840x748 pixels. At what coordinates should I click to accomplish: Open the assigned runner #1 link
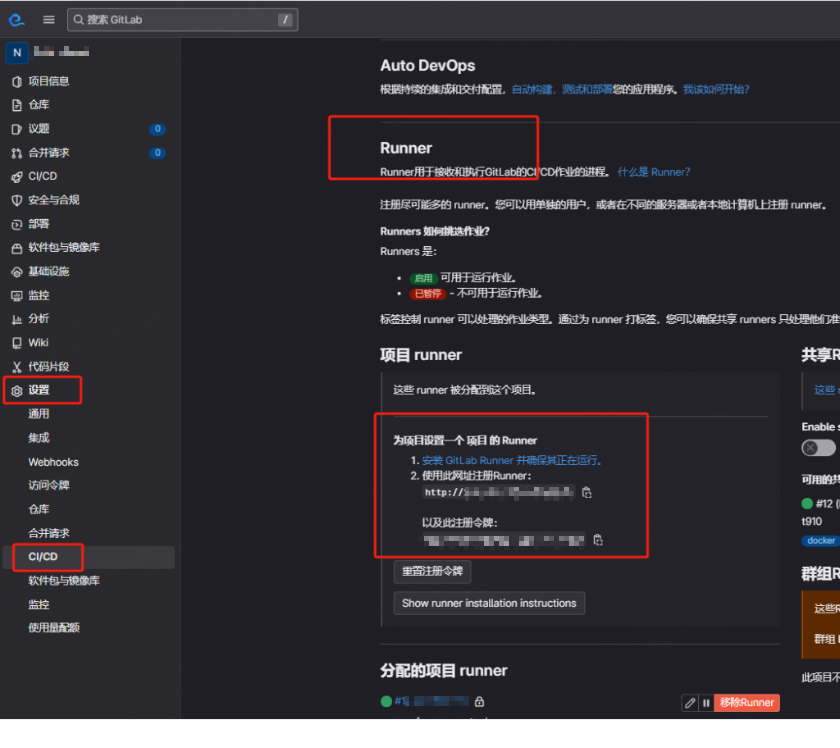click(x=432, y=702)
